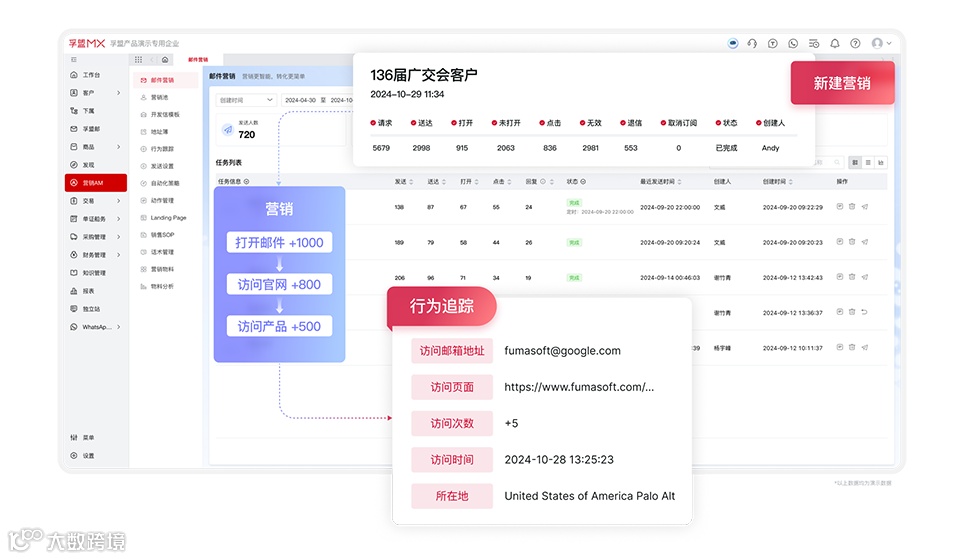Open the 创建时间 filter dropdown

click(x=246, y=100)
